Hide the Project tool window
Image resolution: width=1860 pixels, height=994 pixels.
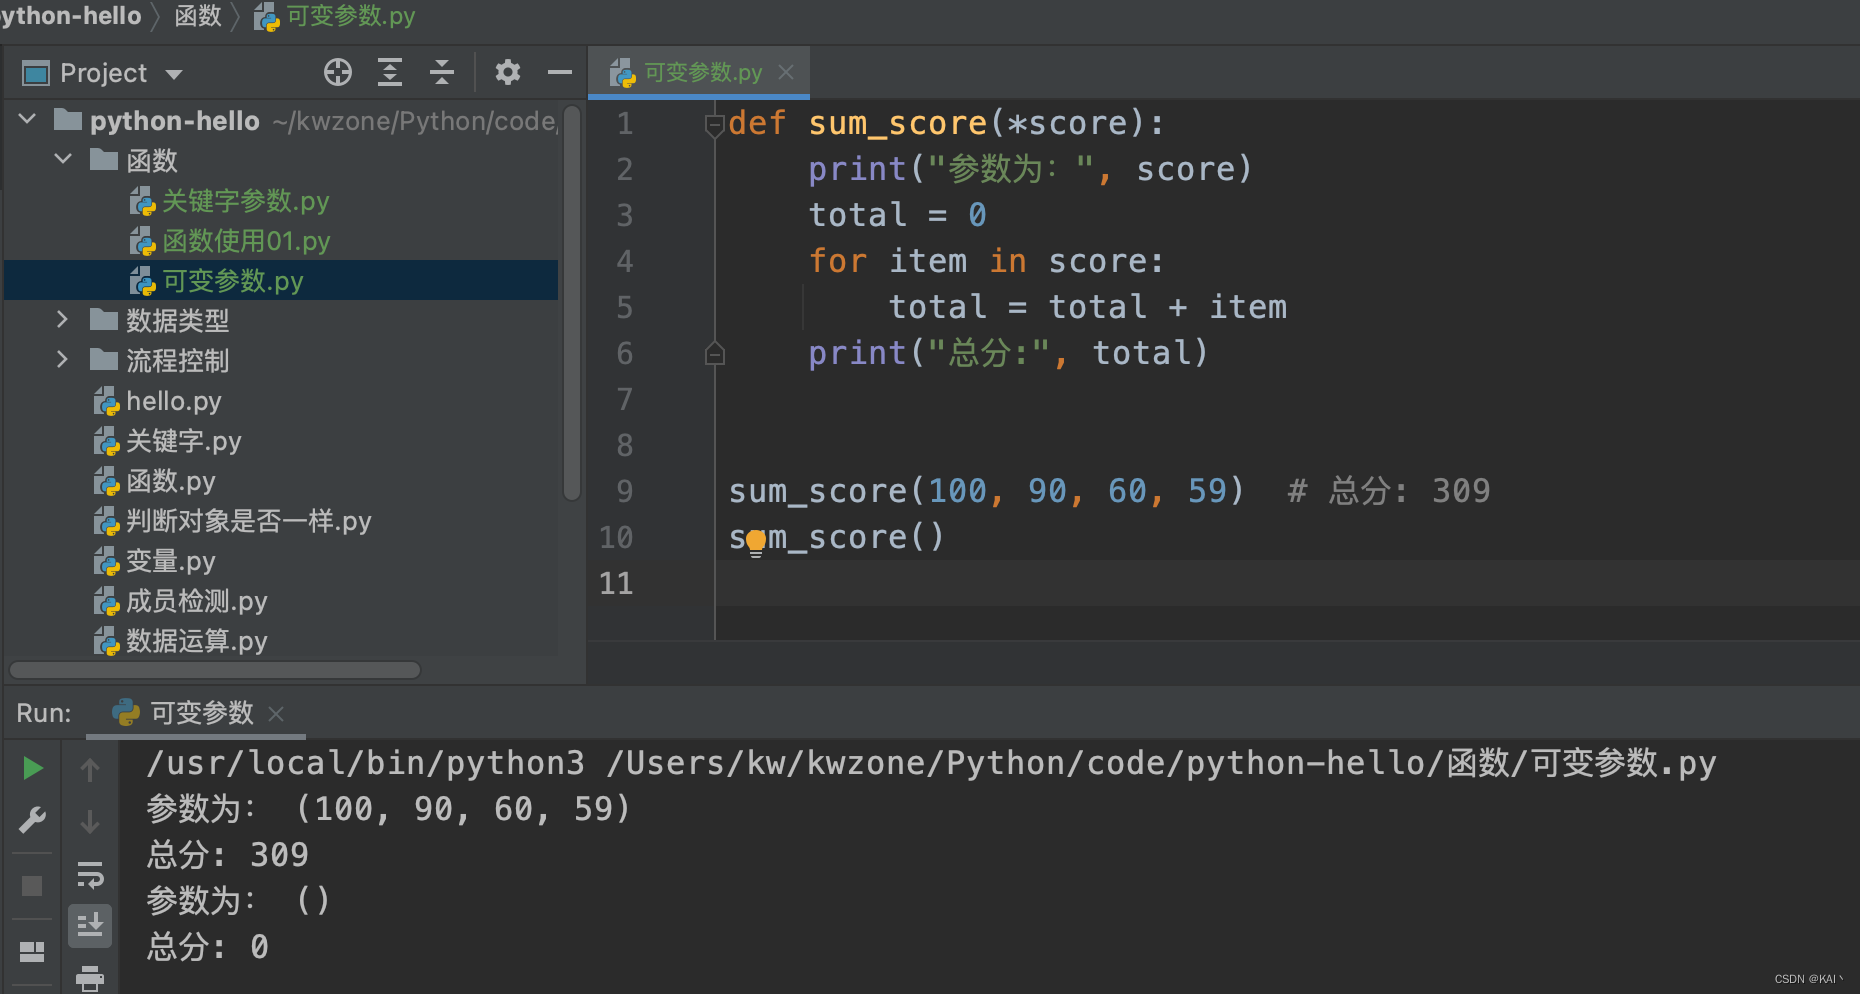pyautogui.click(x=560, y=72)
